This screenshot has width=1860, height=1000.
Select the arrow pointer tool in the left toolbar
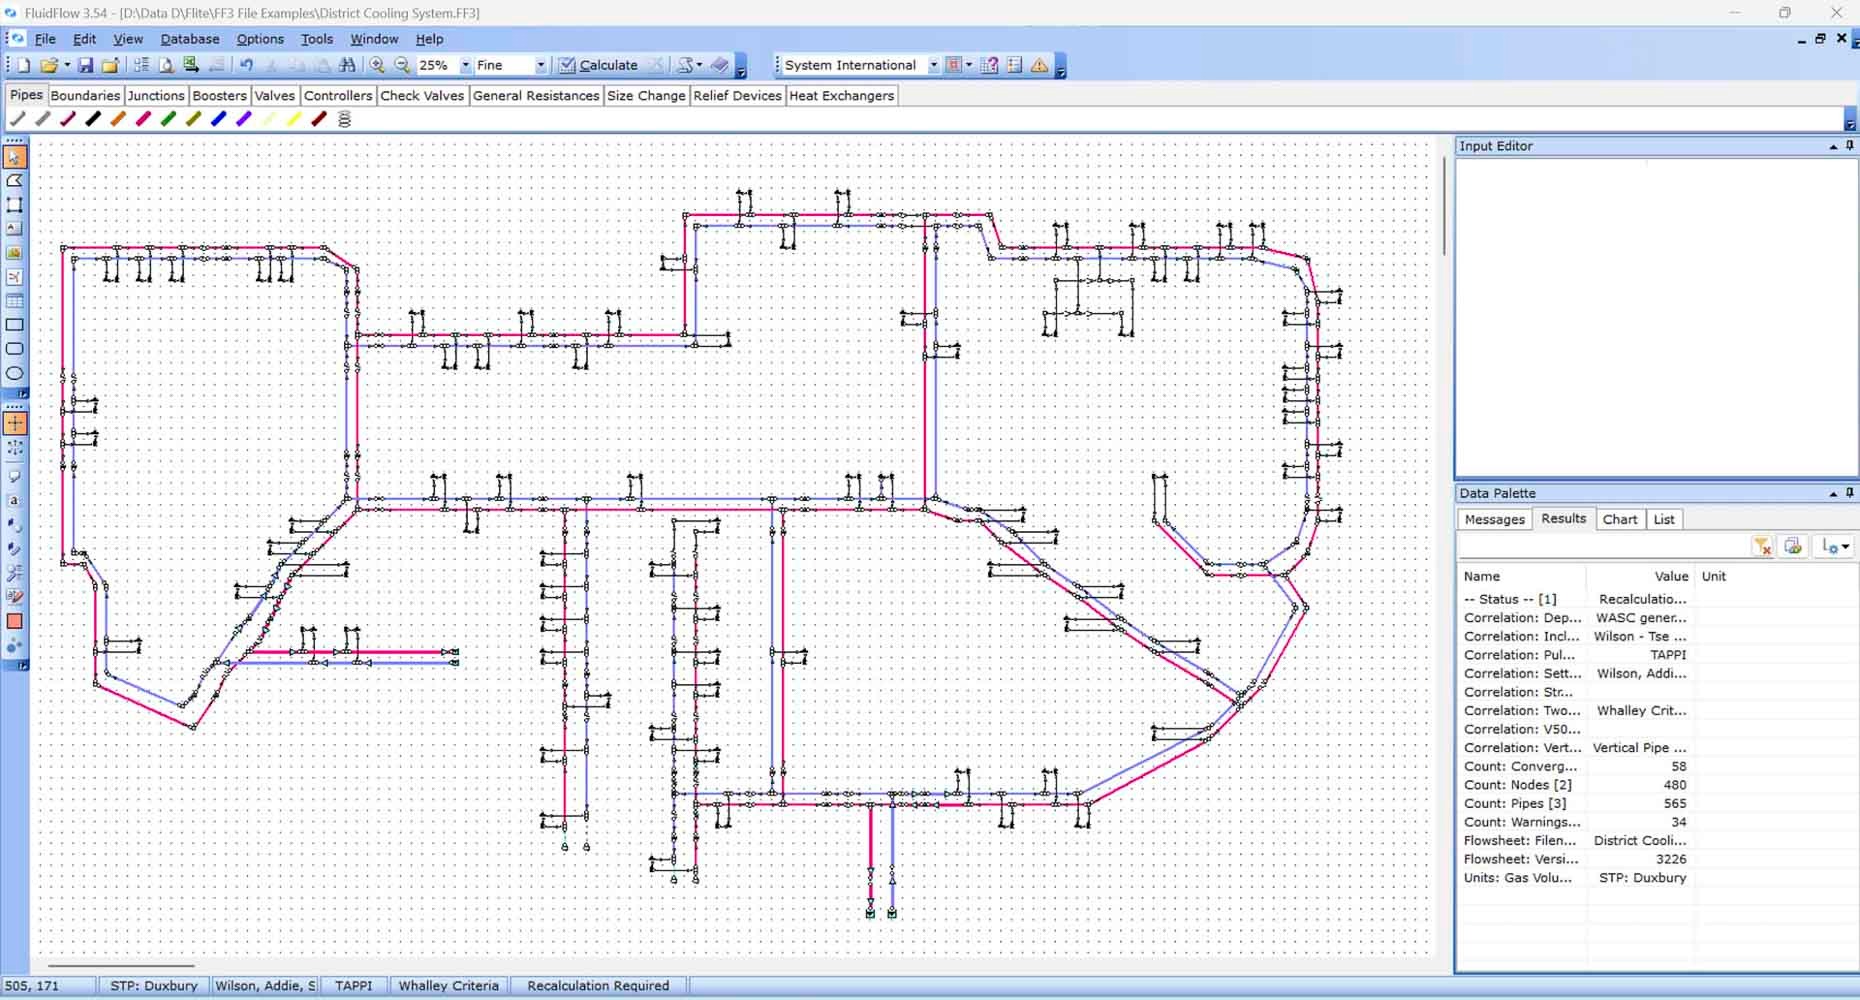[x=14, y=157]
